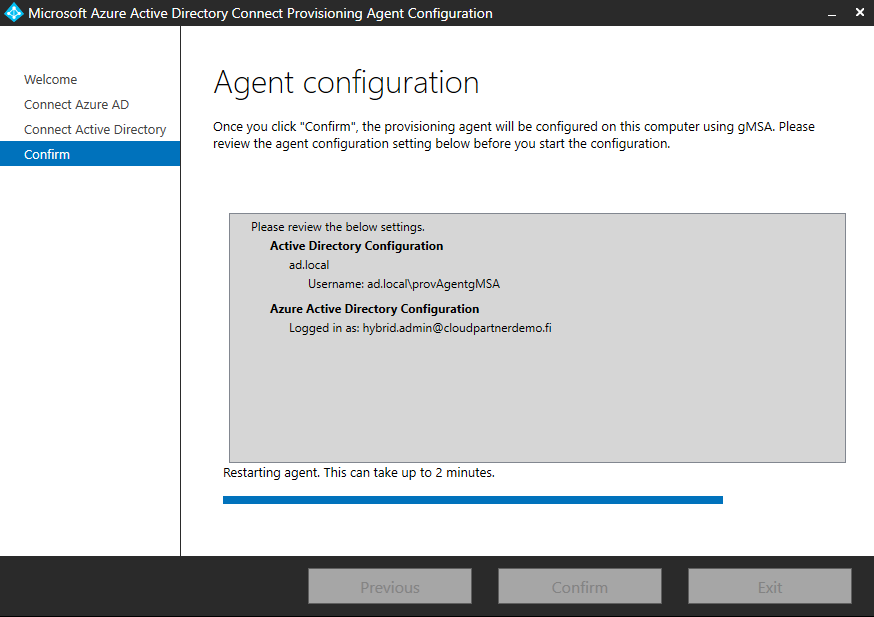Click the 'Restarting agent' status message

tap(358, 472)
